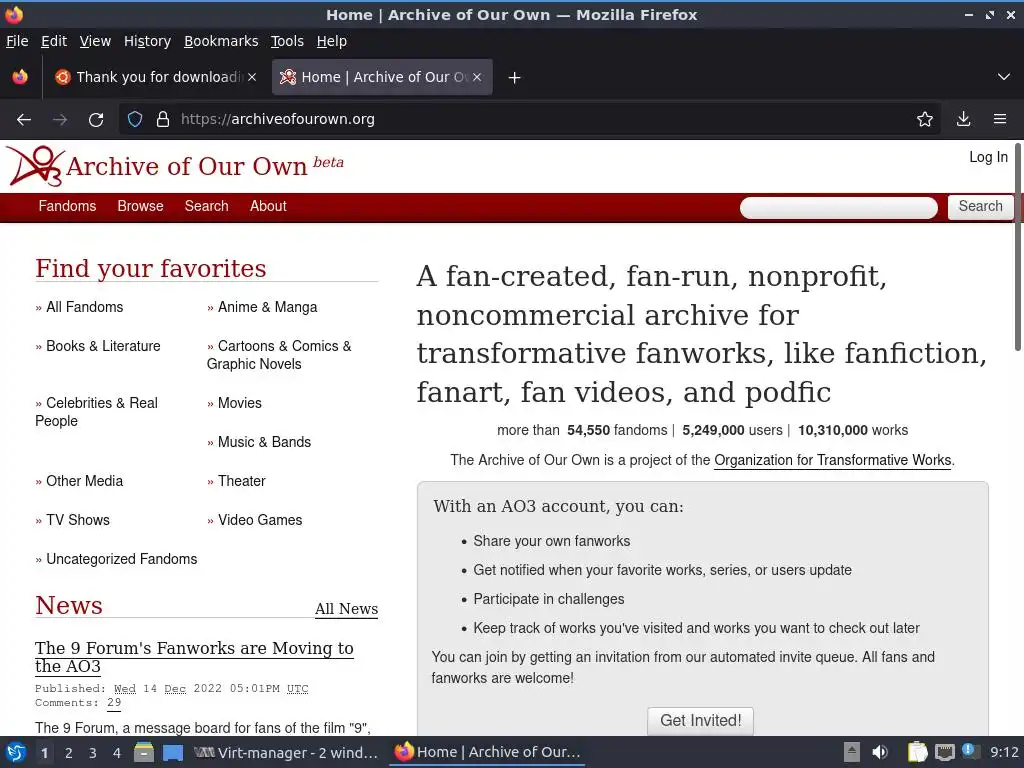The image size is (1024, 768).
Task: Click the removable media eject tray icon
Action: (852, 752)
